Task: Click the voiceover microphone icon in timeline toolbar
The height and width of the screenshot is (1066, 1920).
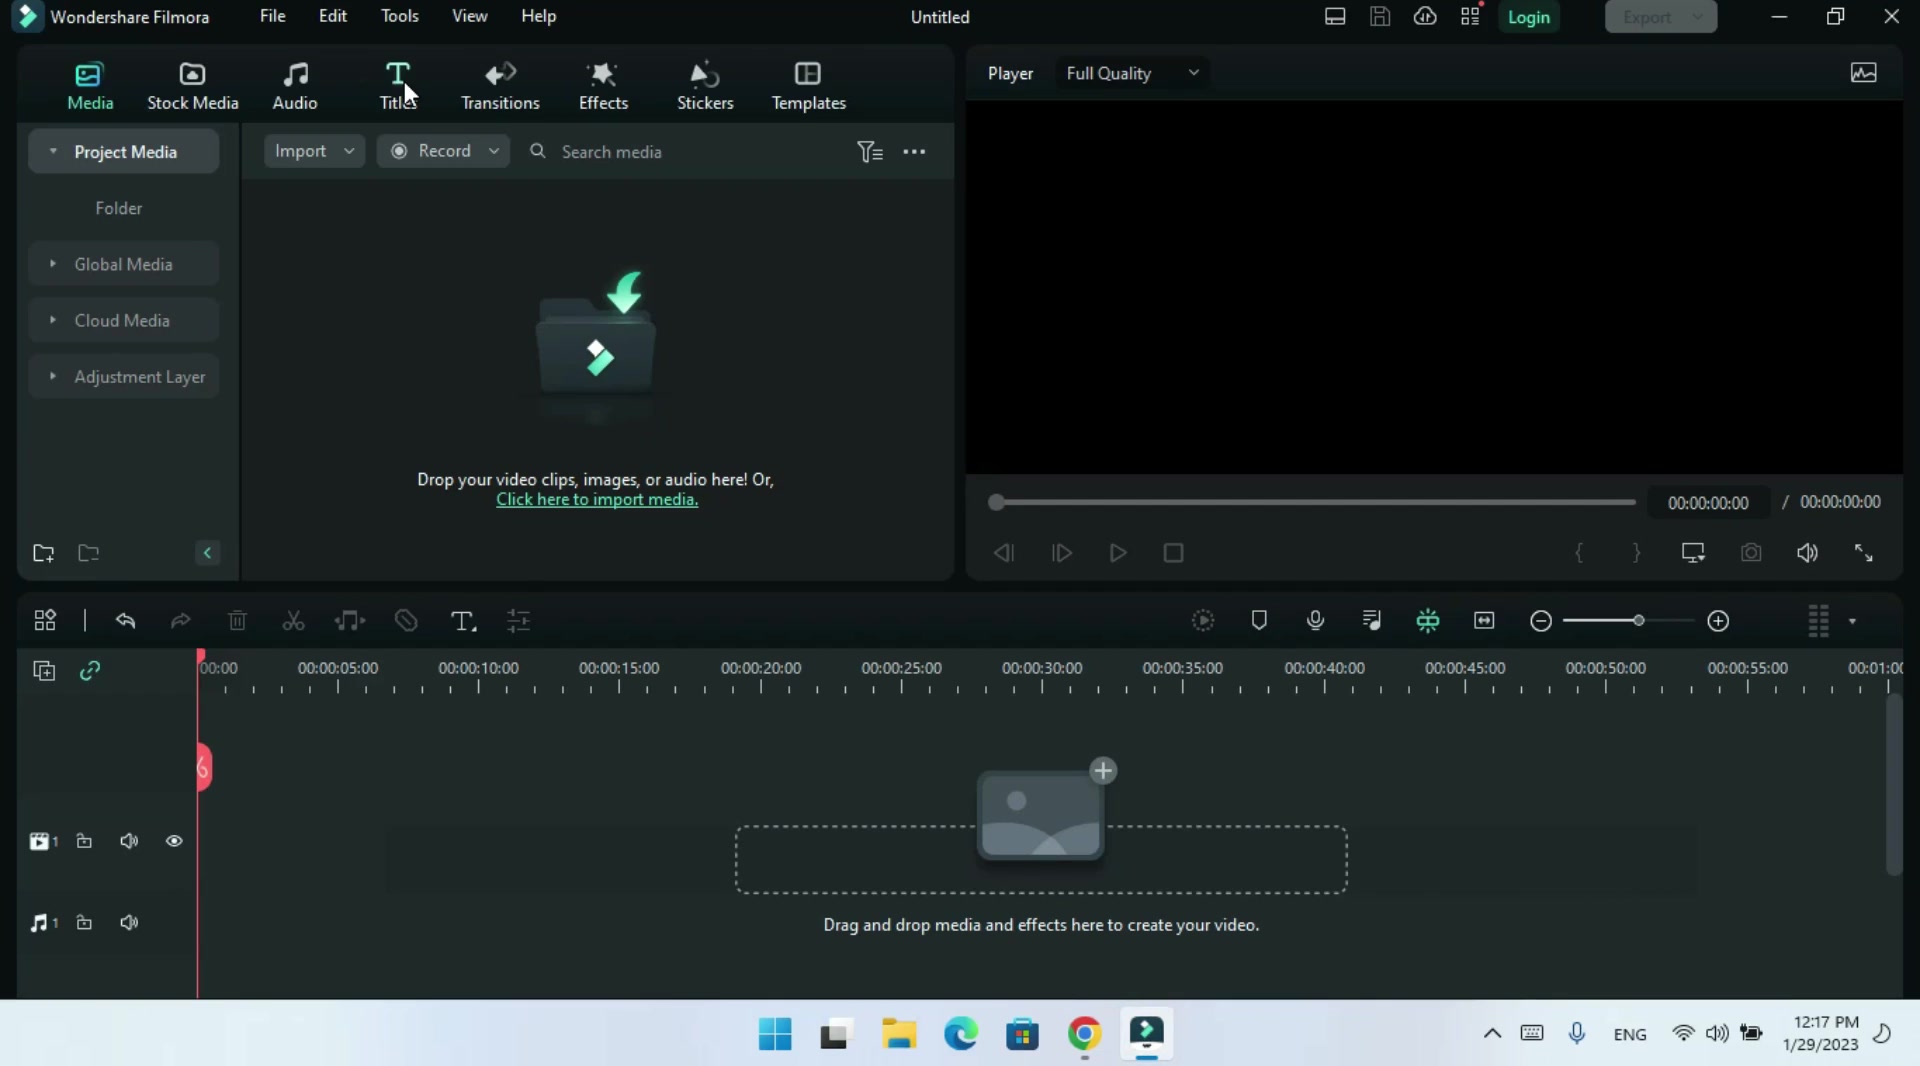Action: pos(1315,621)
